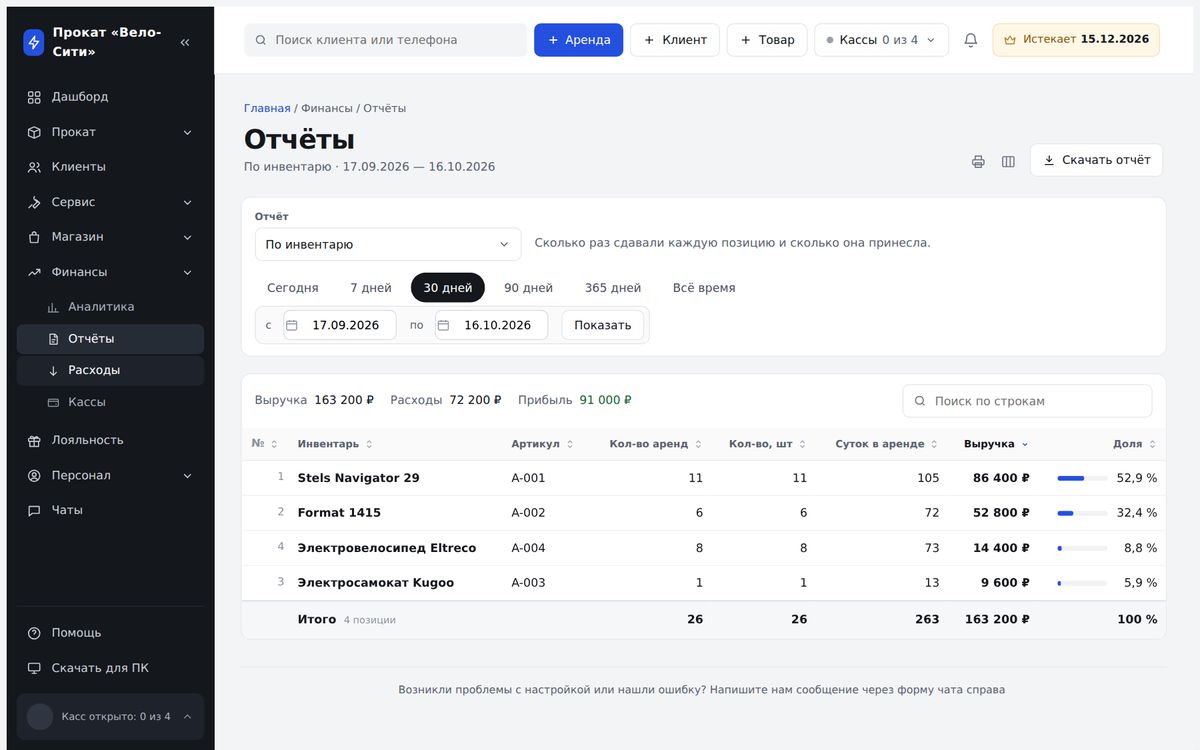
Task: Click the blue Аренда button
Action: (x=579, y=40)
